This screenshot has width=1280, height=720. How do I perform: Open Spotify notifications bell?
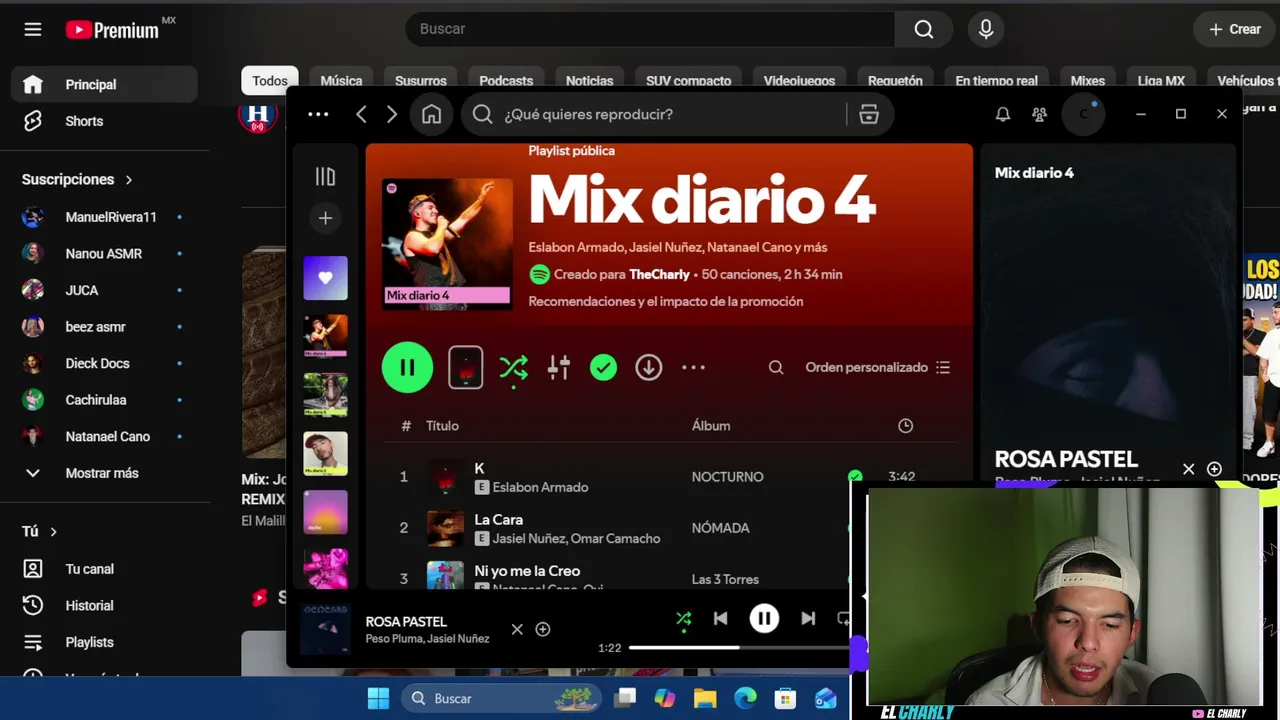tap(1002, 114)
